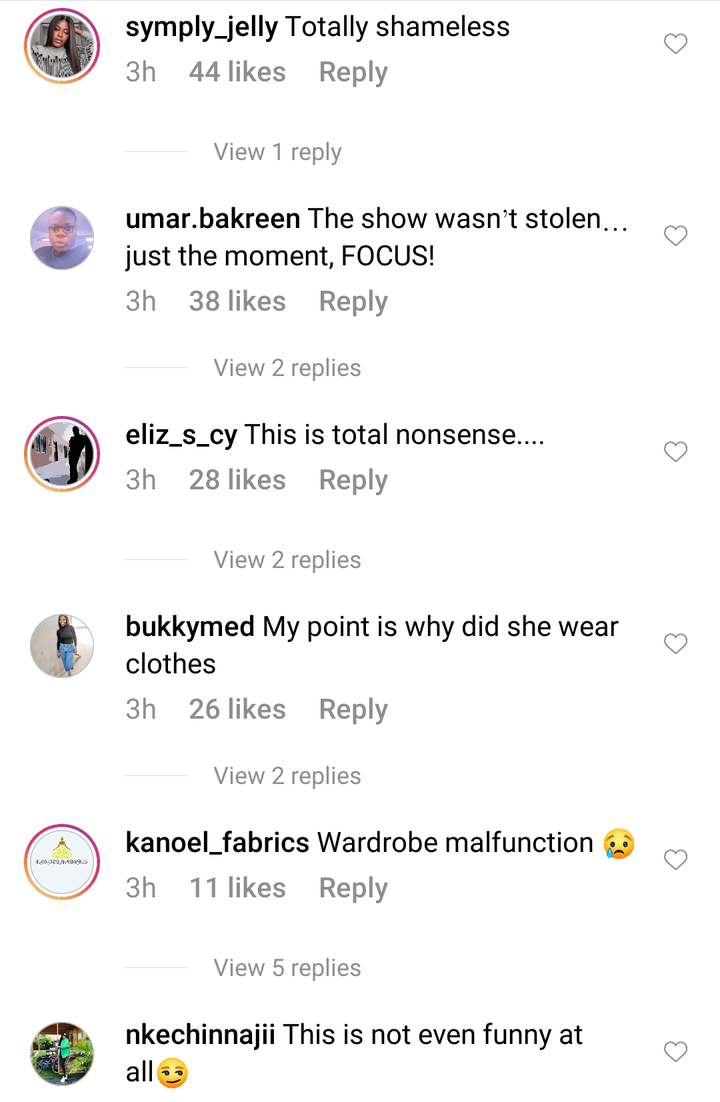Open bukkymed's profile picture
720x1102 pixels.
click(x=62, y=646)
